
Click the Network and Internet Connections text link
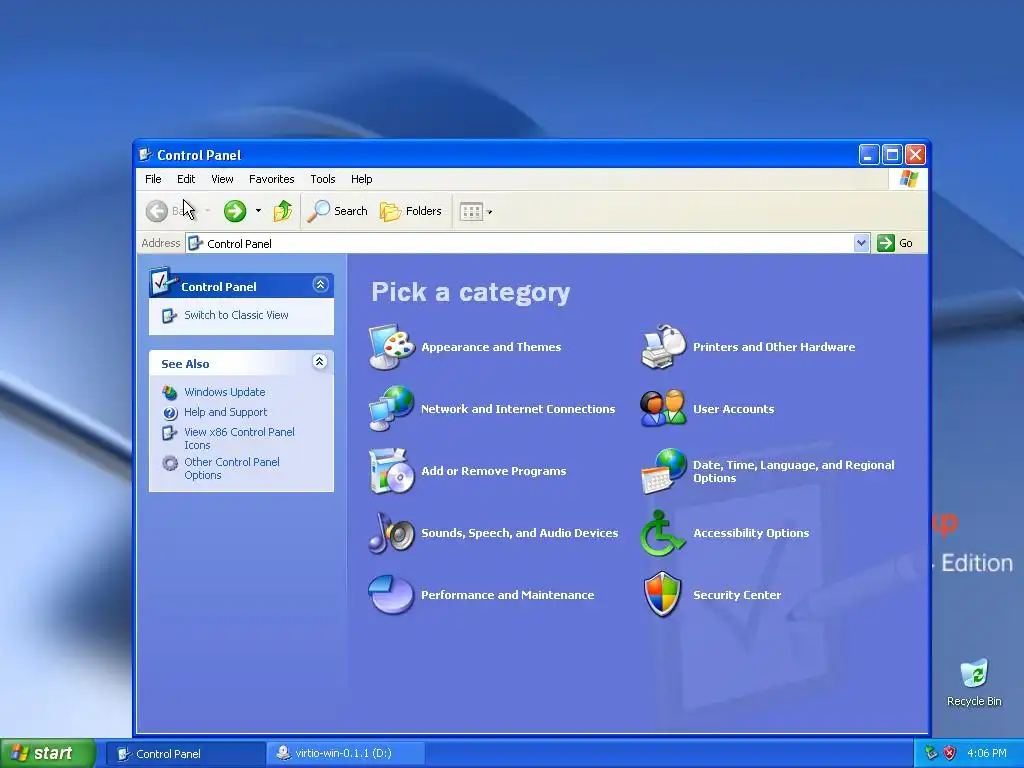[518, 409]
